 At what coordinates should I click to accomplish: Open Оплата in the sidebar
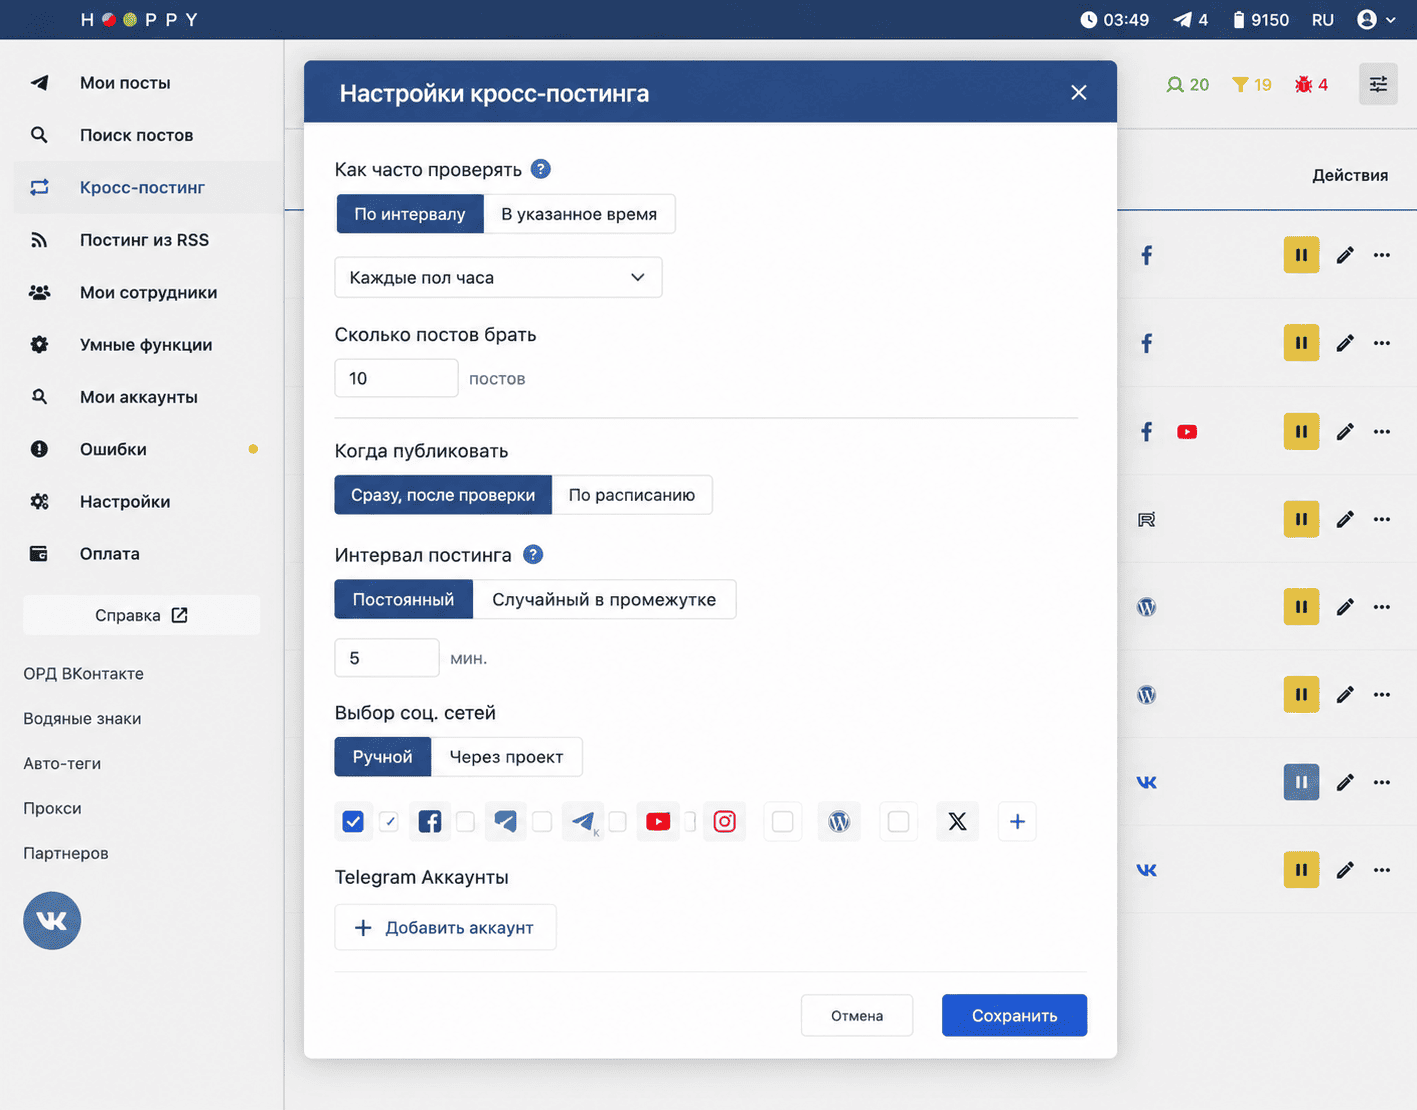tap(148, 554)
